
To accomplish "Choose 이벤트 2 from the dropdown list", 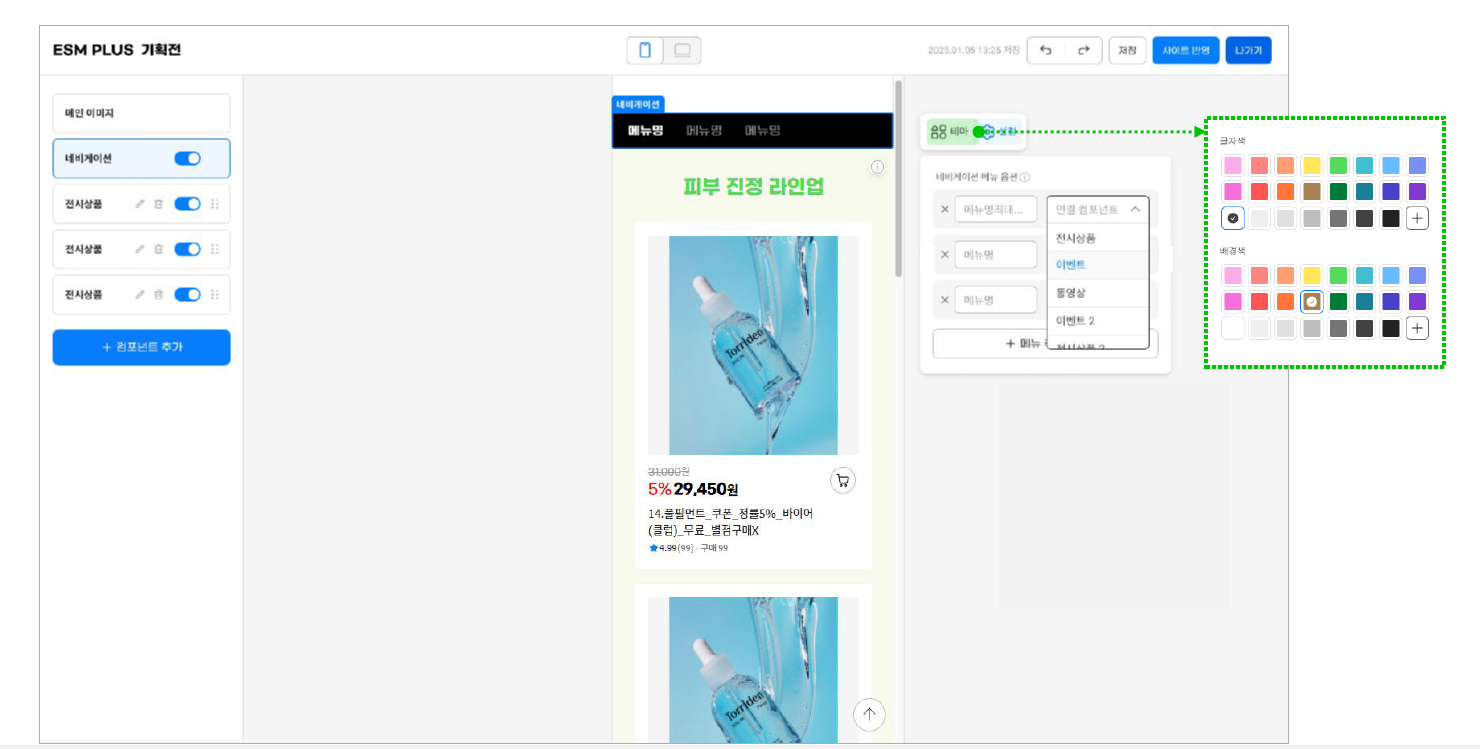I will [x=1098, y=321].
